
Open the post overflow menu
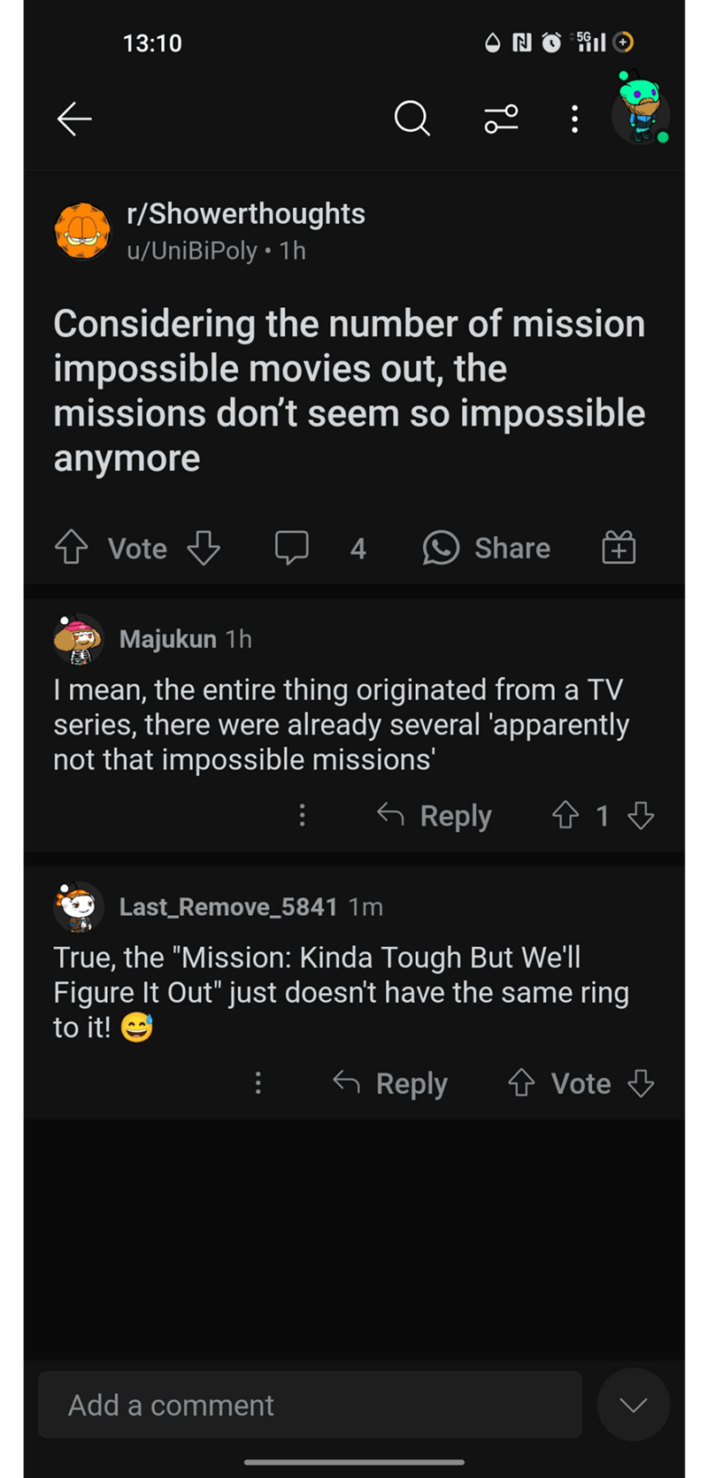[x=574, y=119]
